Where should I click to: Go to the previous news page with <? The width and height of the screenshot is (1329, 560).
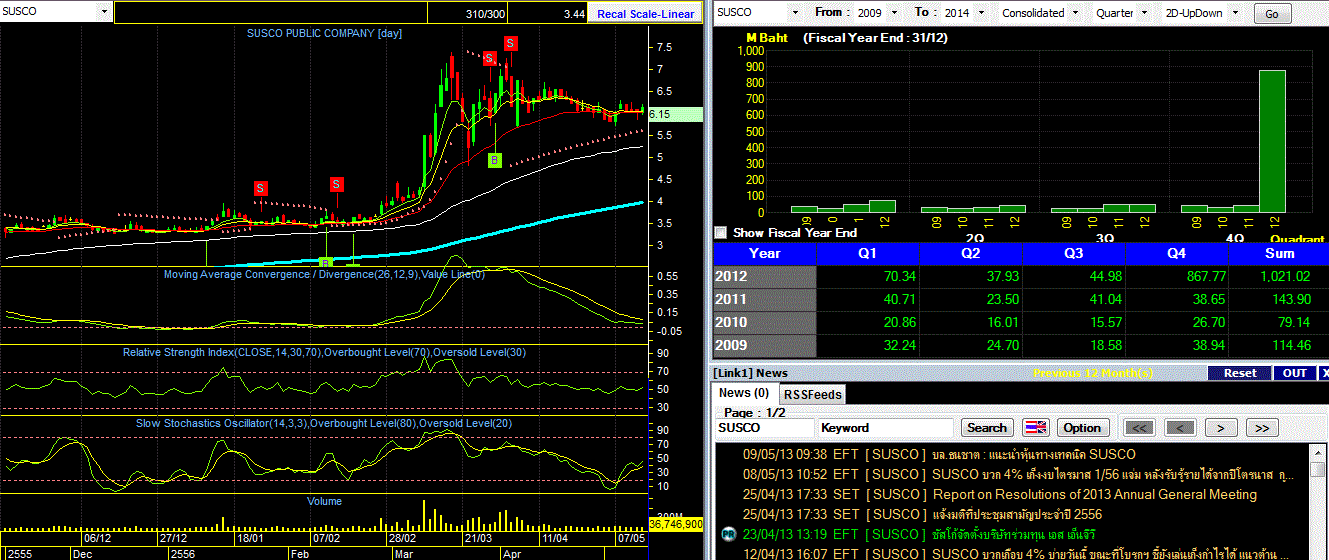(x=1180, y=428)
